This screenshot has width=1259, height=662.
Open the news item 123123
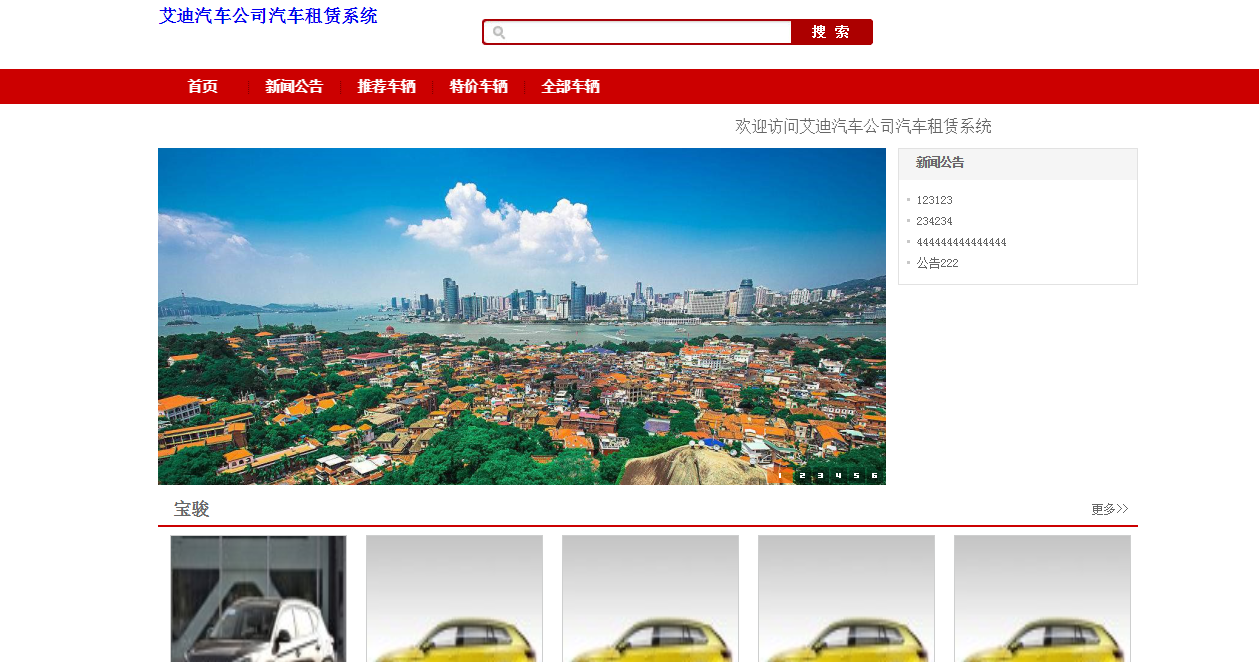[934, 200]
